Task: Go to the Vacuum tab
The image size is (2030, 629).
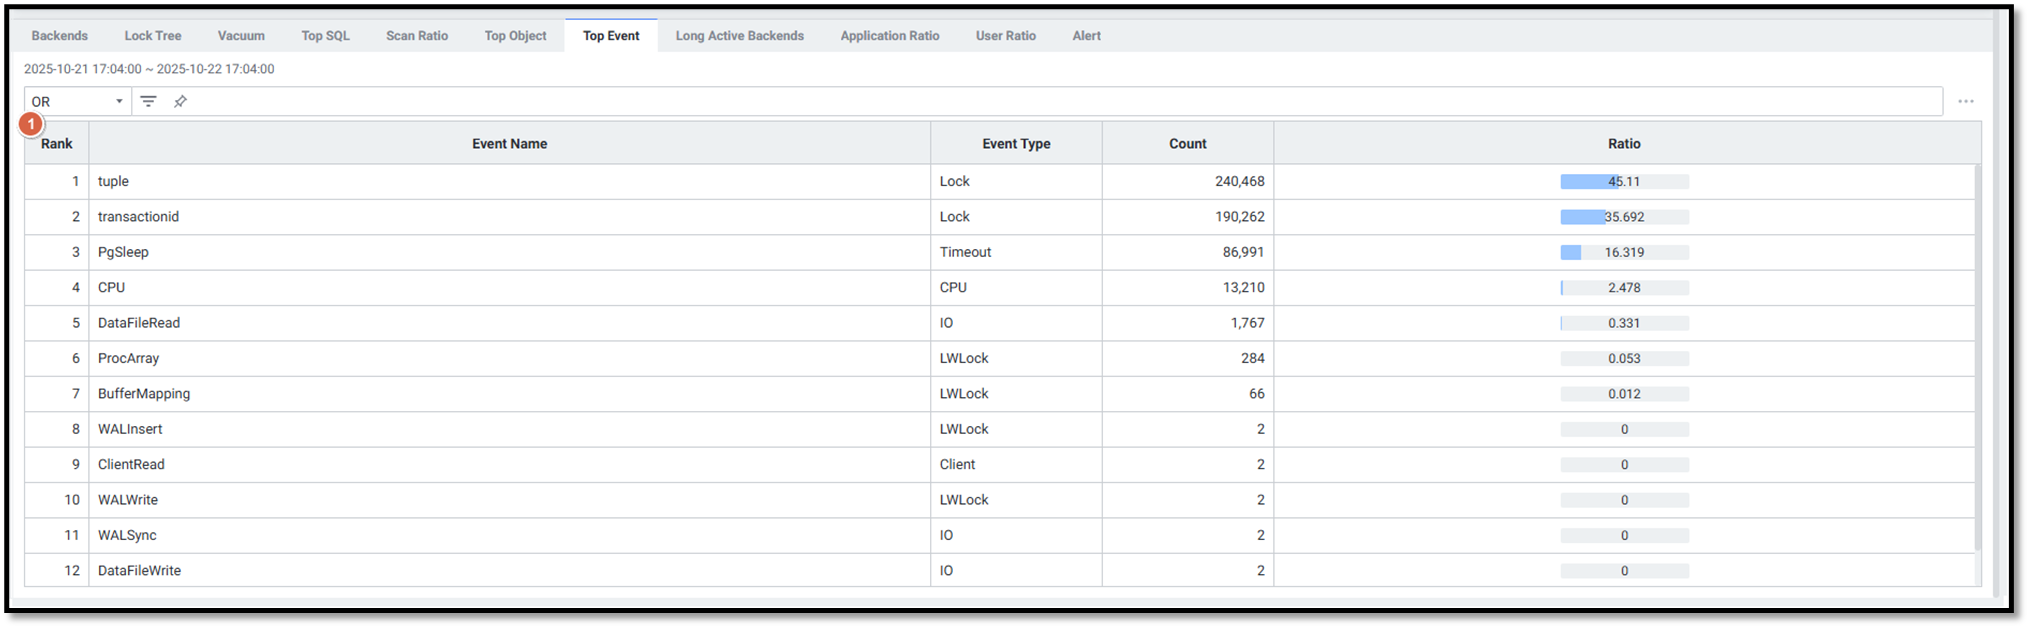Action: click(x=241, y=36)
